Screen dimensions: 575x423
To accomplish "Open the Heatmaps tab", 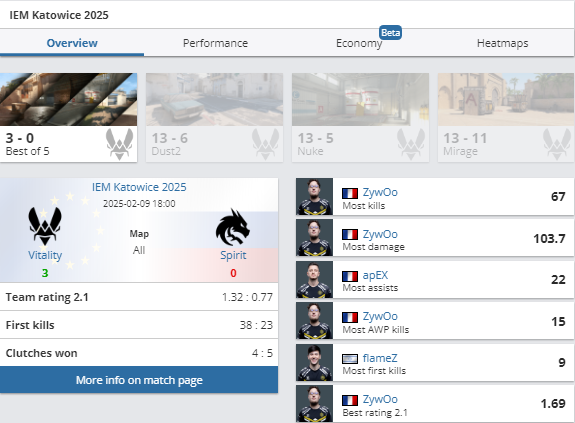I will click(502, 43).
